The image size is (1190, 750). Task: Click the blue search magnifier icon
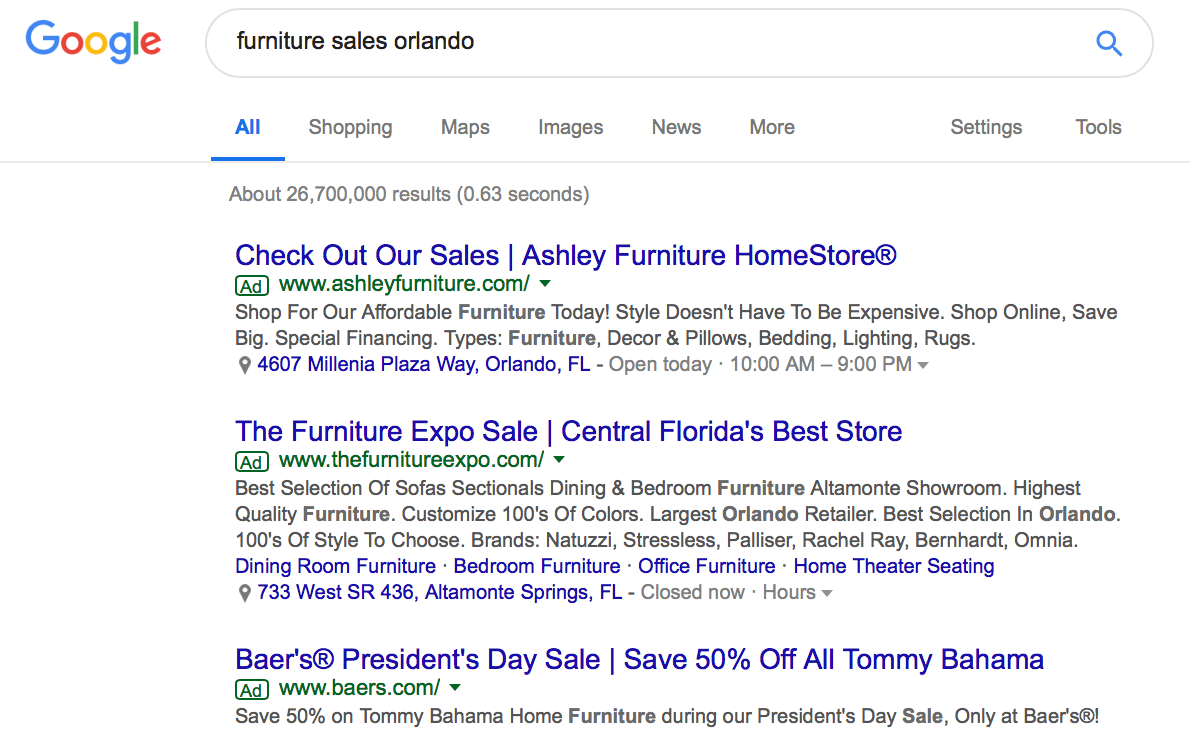[x=1109, y=43]
